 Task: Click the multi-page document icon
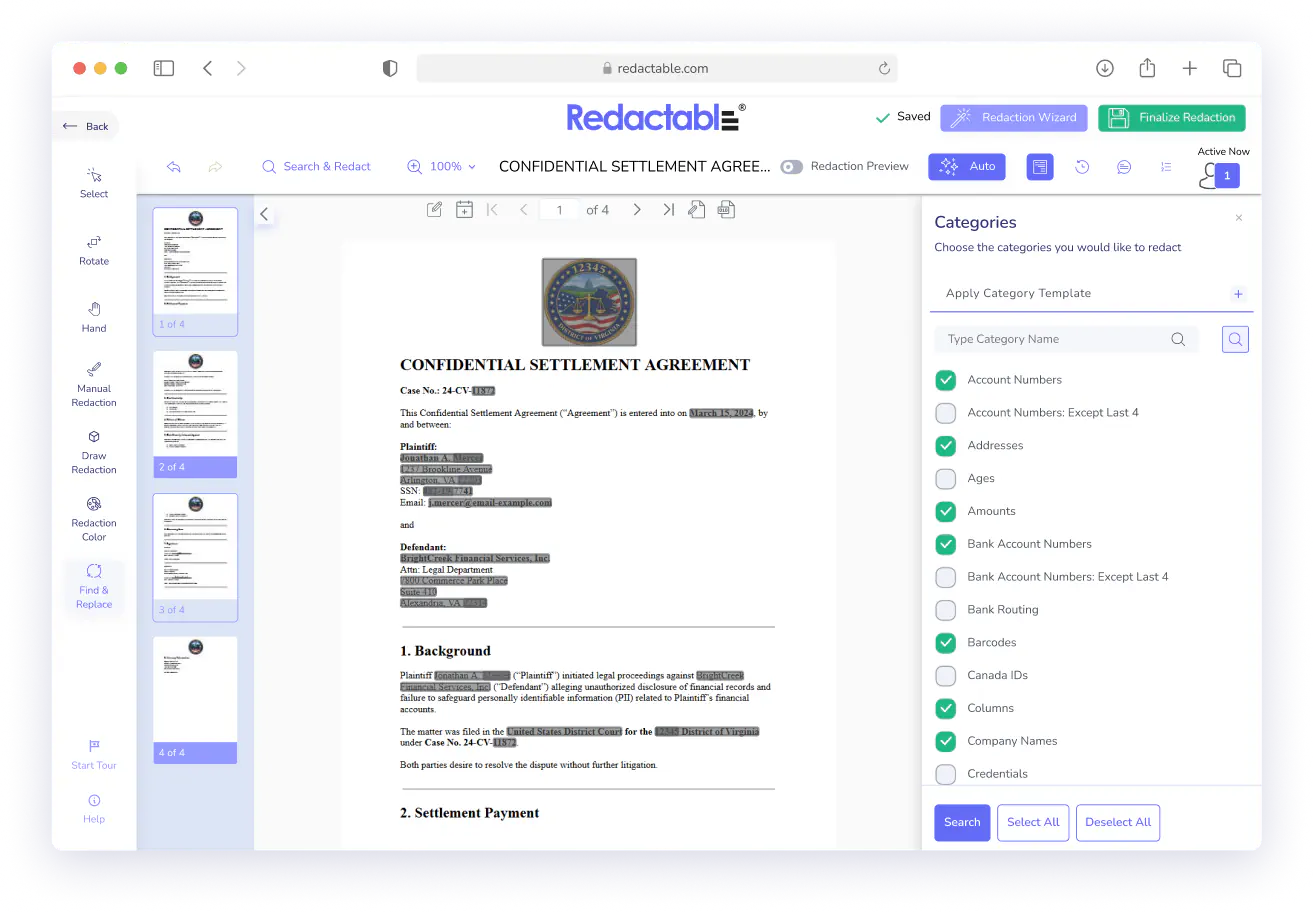tap(727, 210)
